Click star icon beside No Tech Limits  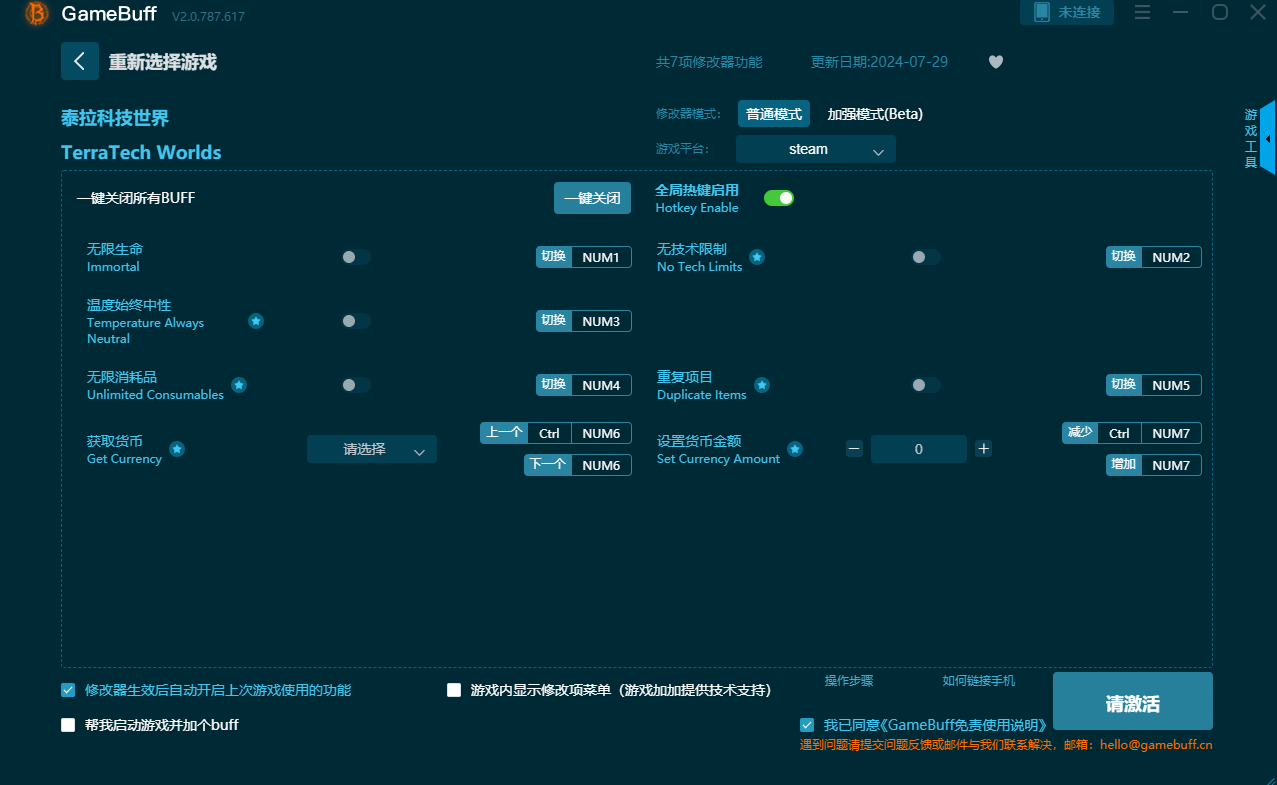757,257
